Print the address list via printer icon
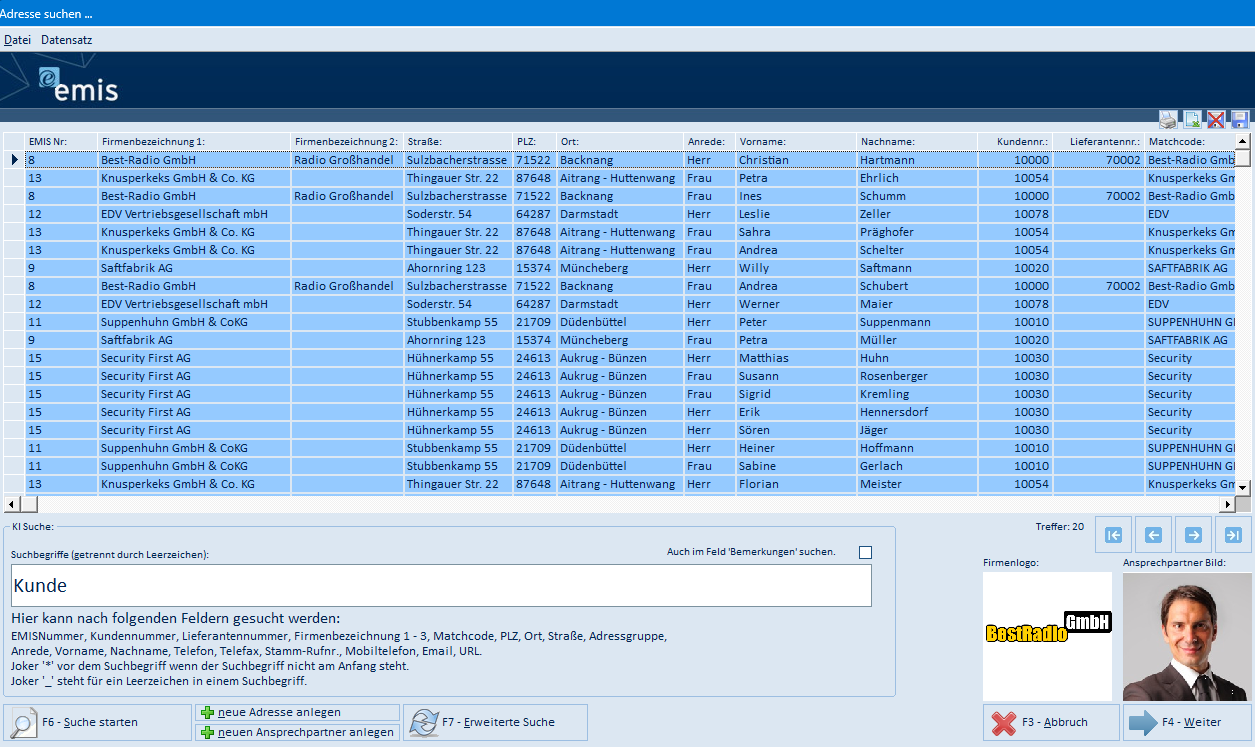 click(x=1168, y=120)
